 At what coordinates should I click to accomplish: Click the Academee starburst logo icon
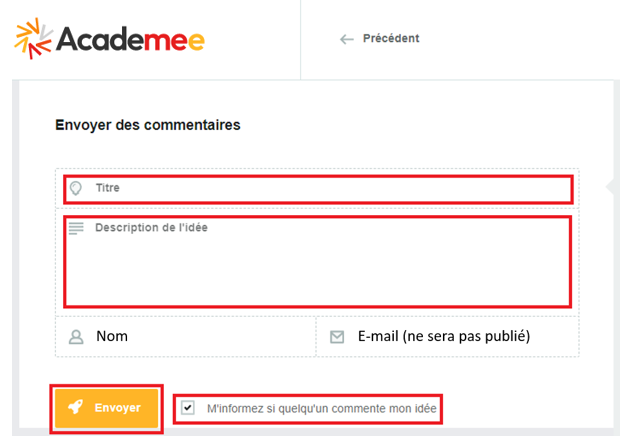coord(33,39)
